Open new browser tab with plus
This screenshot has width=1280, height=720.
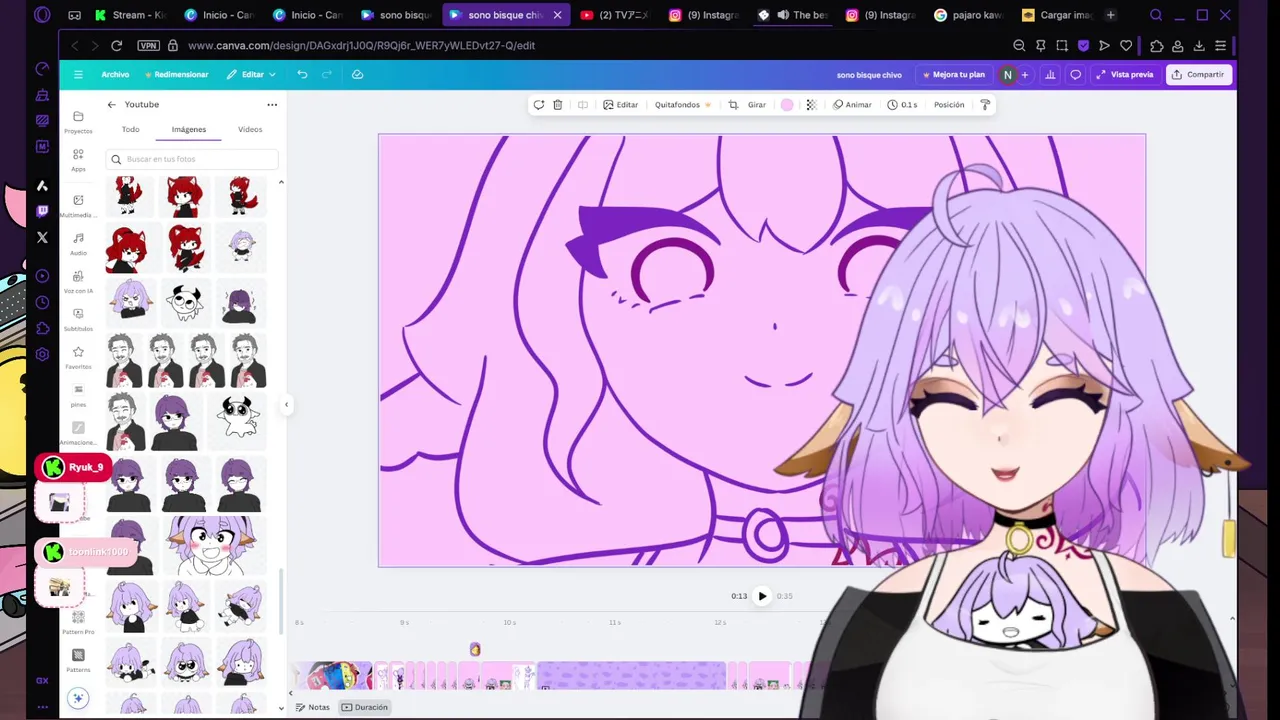(1110, 15)
